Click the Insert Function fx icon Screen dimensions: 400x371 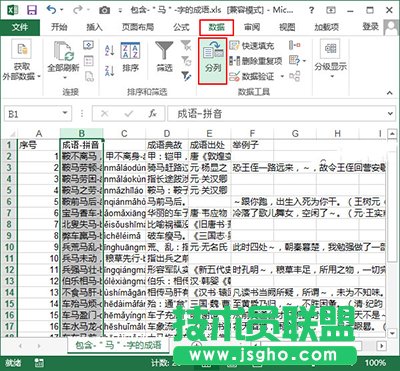(x=153, y=114)
